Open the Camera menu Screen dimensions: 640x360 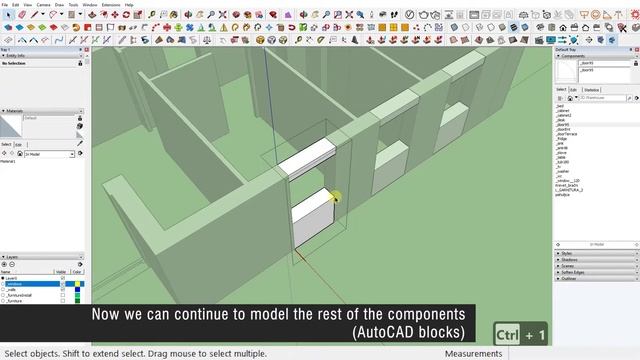coord(43,4)
